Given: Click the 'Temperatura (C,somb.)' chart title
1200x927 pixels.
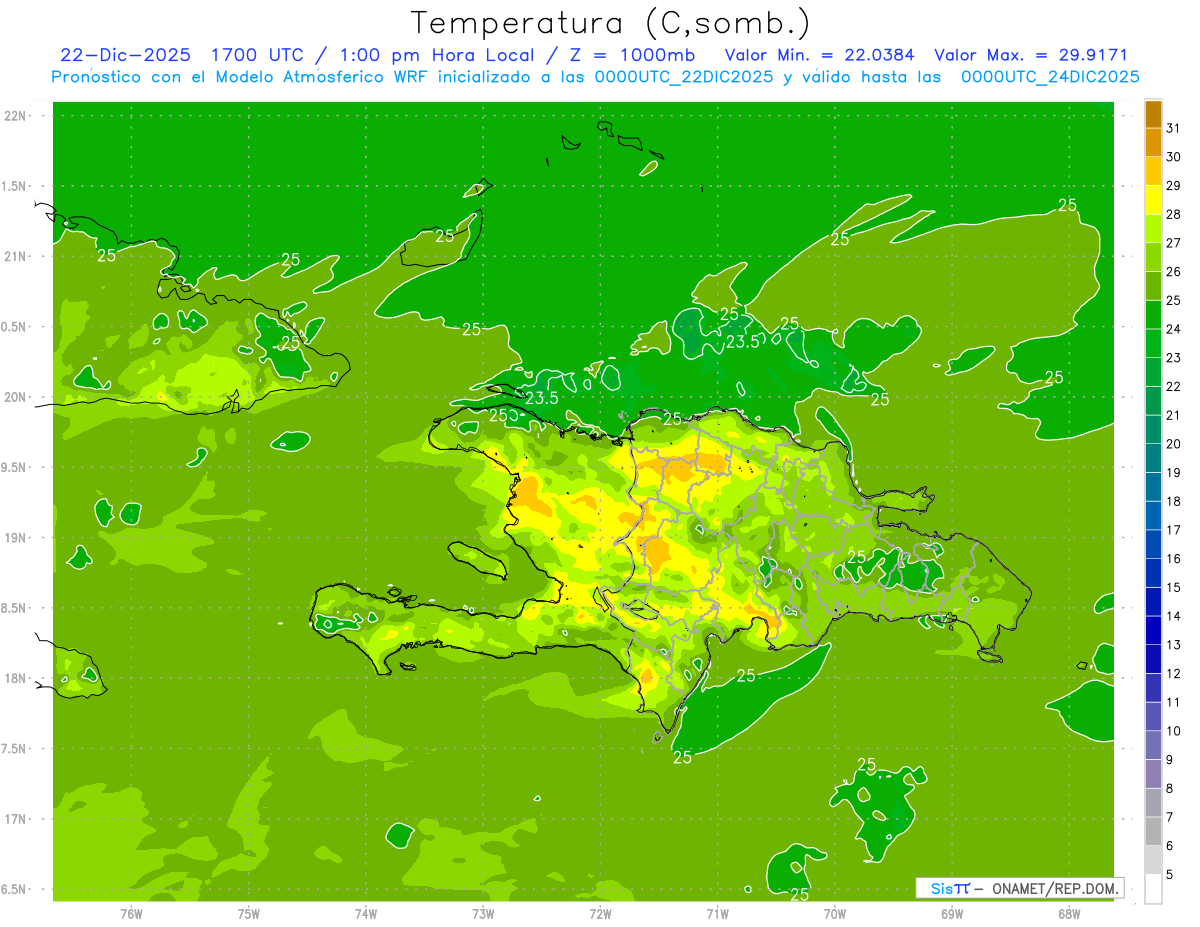Looking at the screenshot, I should 611,23.
